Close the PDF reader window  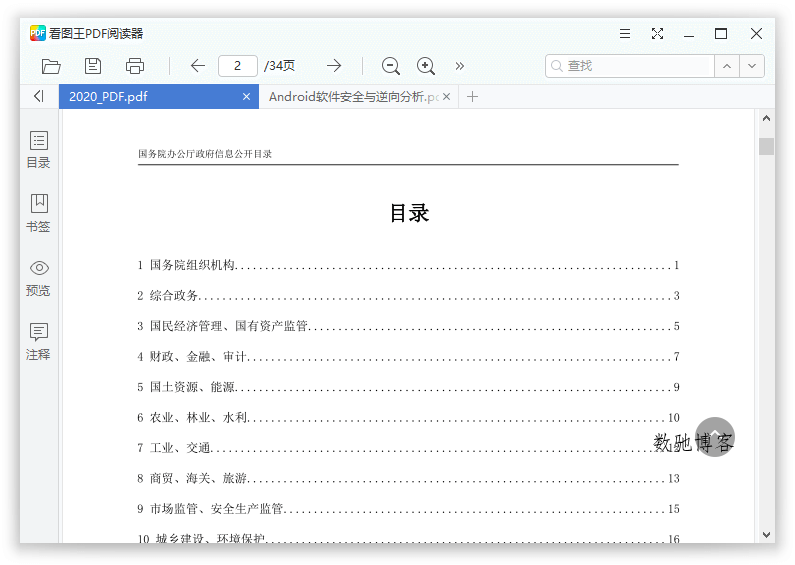[756, 34]
